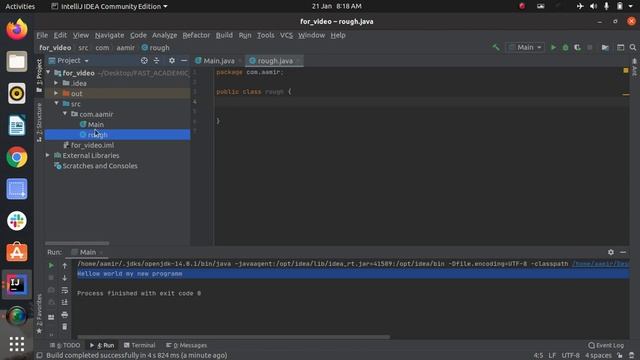Open Favorites side tool tab

click(x=39, y=313)
